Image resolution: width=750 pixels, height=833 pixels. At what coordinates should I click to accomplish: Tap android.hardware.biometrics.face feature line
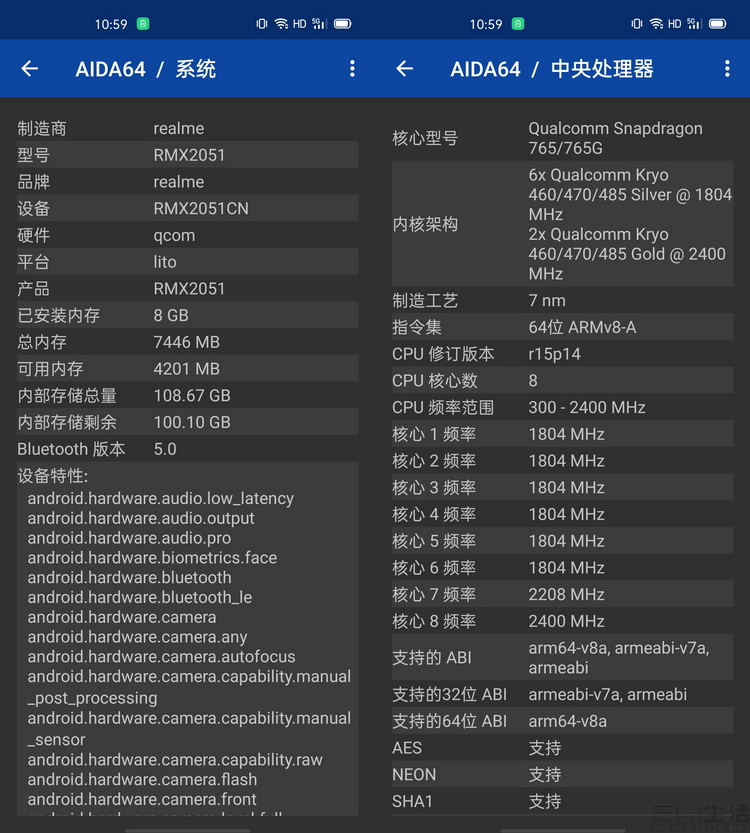click(152, 558)
